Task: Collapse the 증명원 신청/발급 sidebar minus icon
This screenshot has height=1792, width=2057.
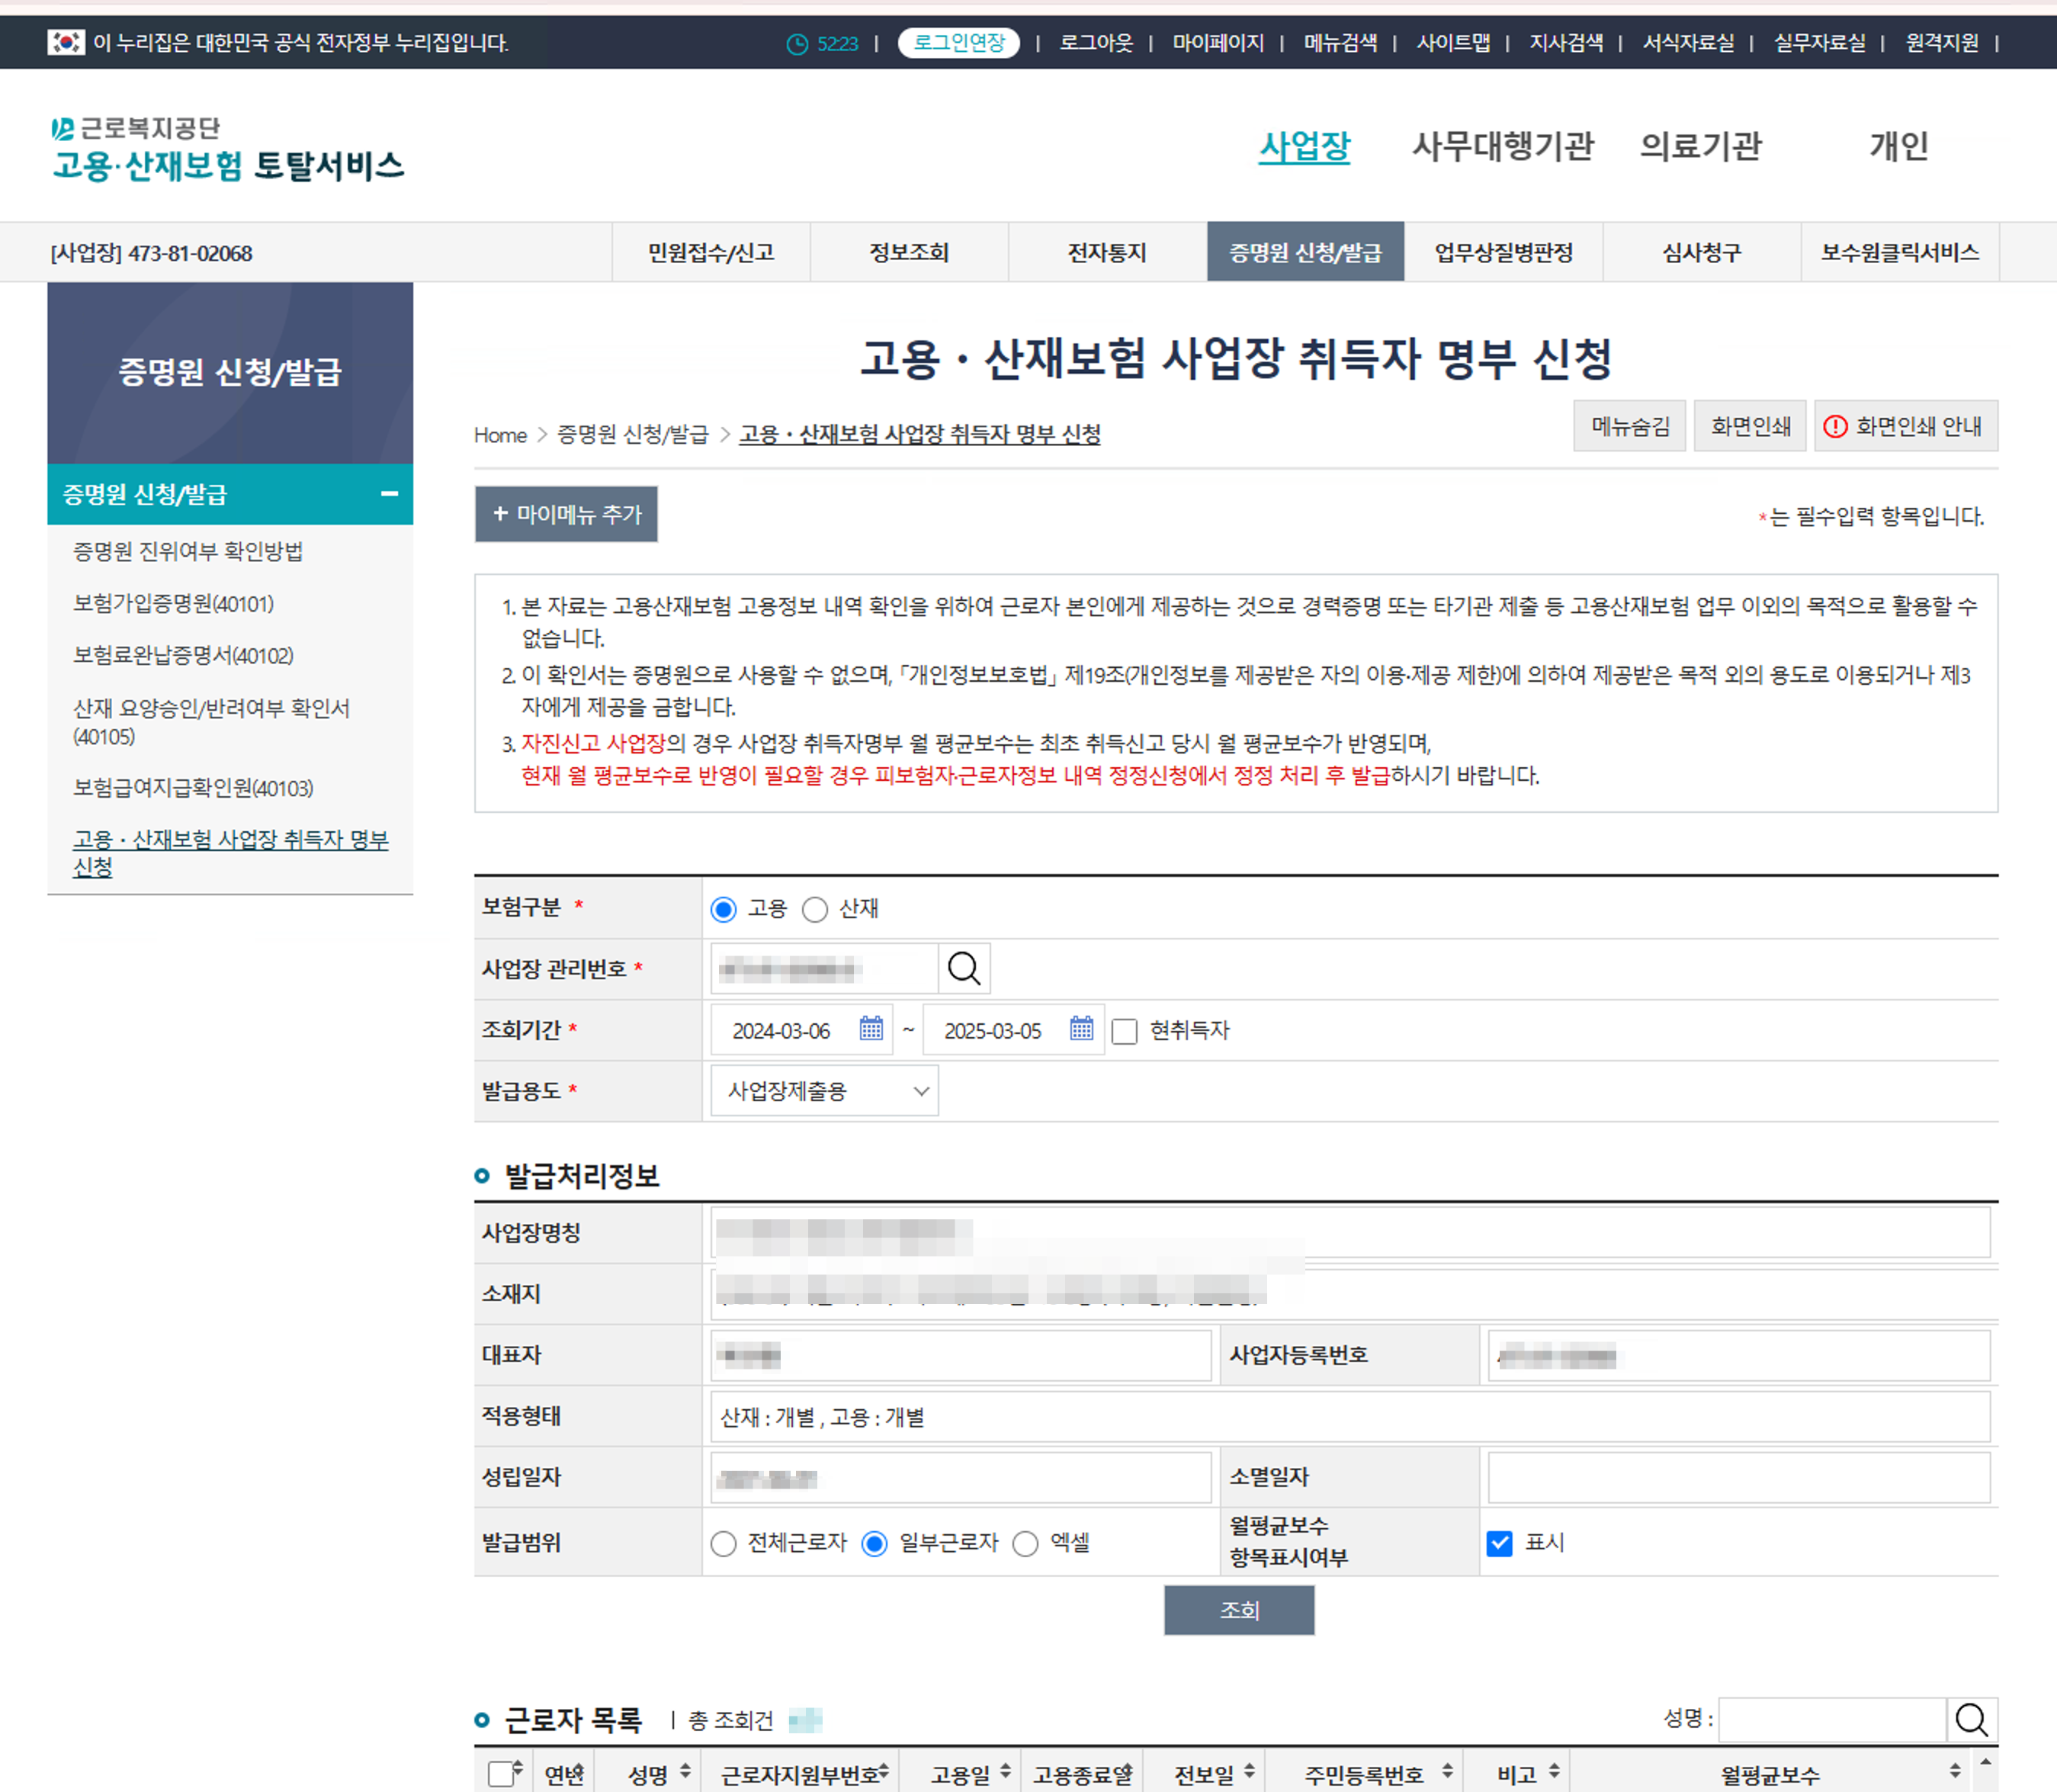Action: tap(390, 494)
